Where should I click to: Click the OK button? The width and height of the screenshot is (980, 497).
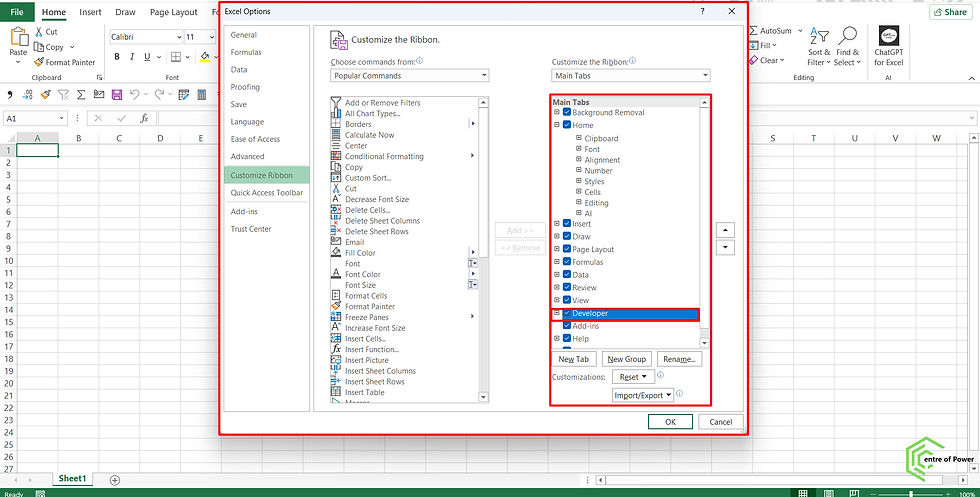point(670,422)
